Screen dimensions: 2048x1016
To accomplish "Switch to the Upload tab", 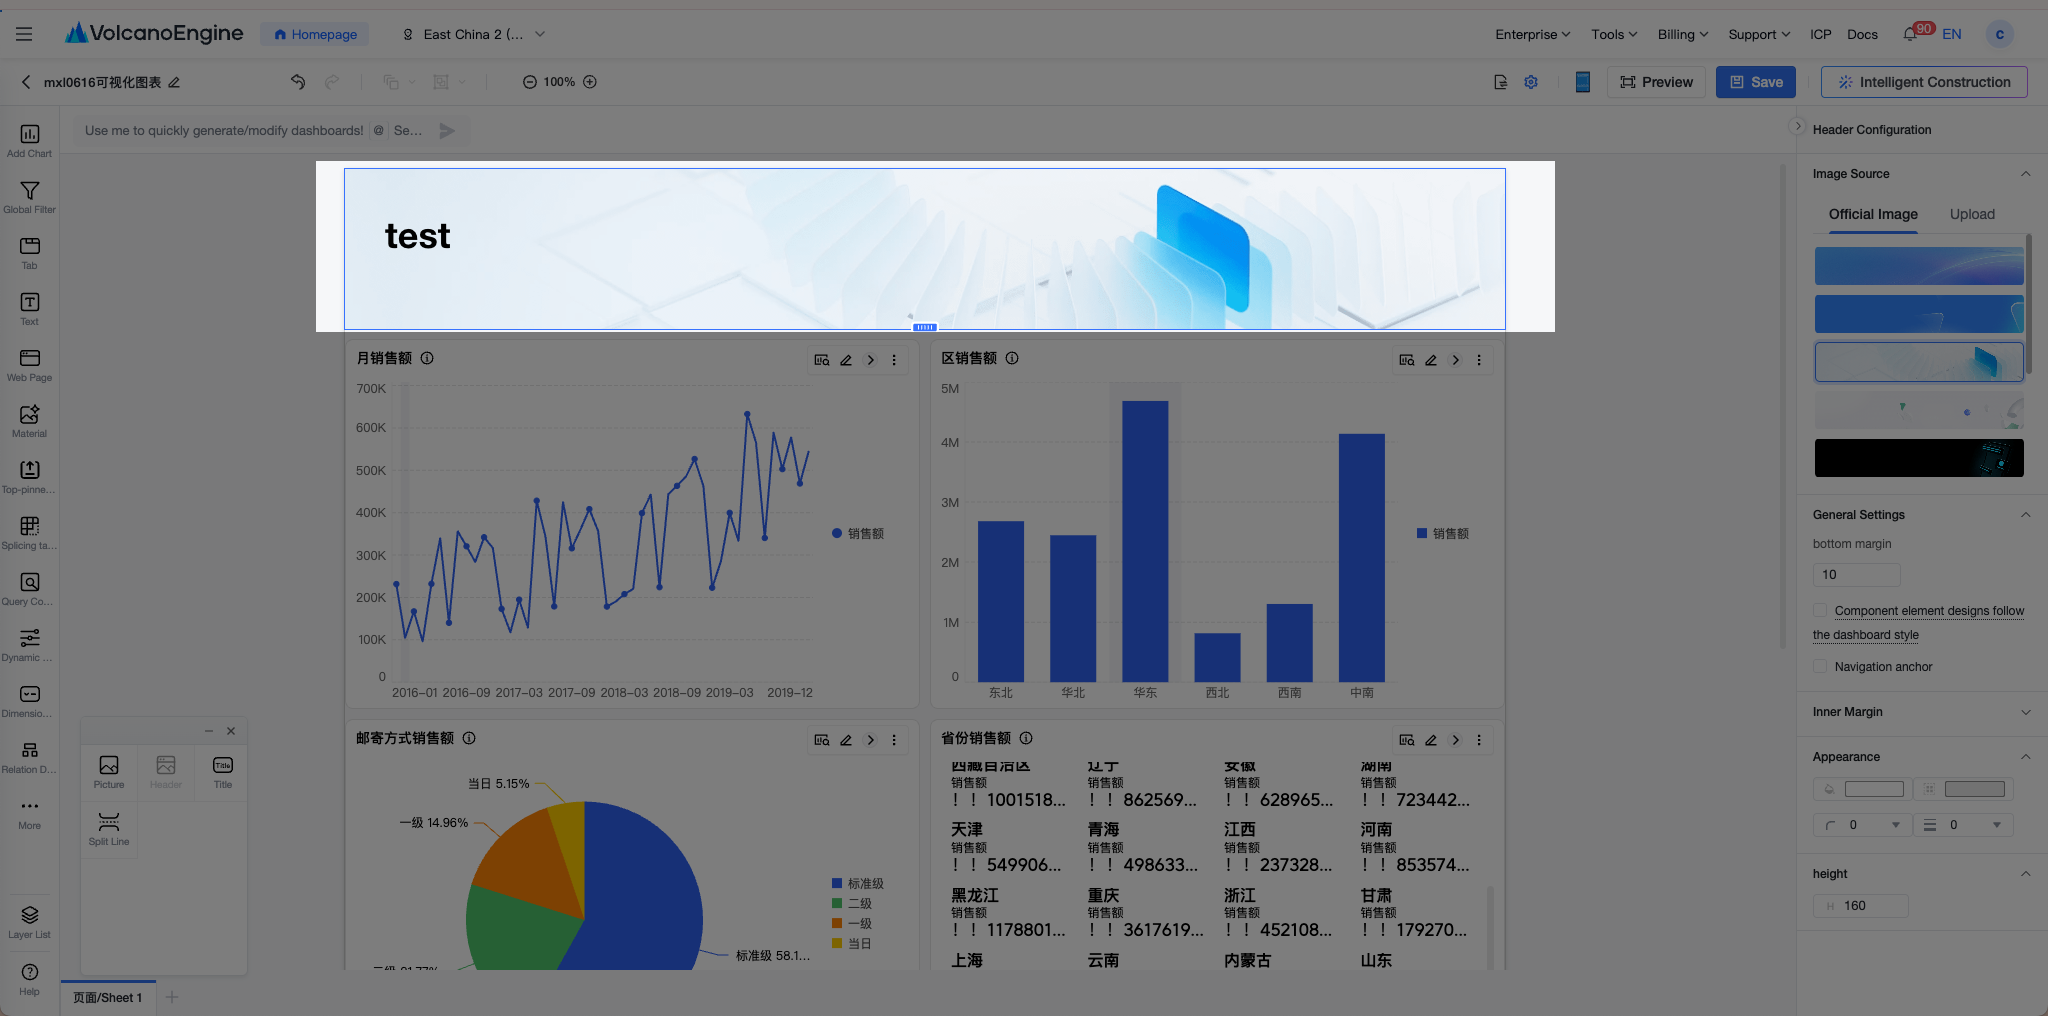I will [x=1972, y=214].
